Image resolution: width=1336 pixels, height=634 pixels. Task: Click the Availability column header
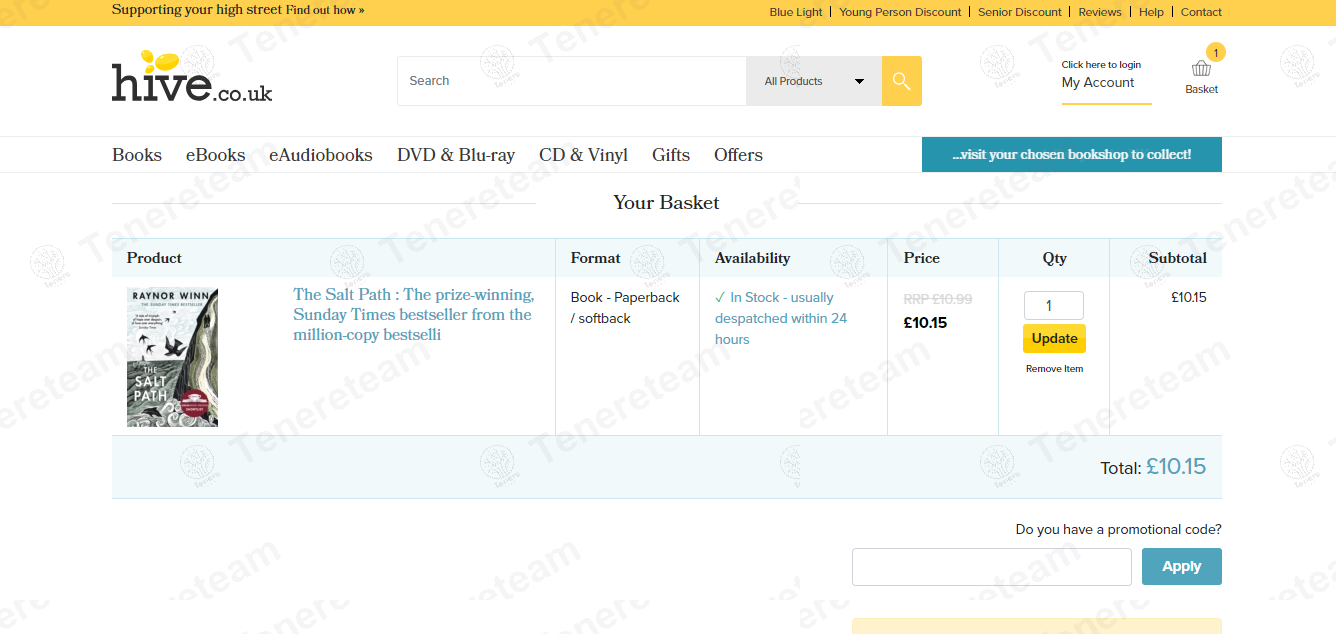click(752, 258)
